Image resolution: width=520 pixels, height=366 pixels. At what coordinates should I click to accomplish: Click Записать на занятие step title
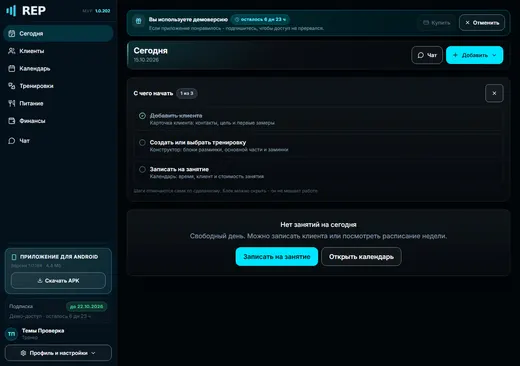click(179, 169)
